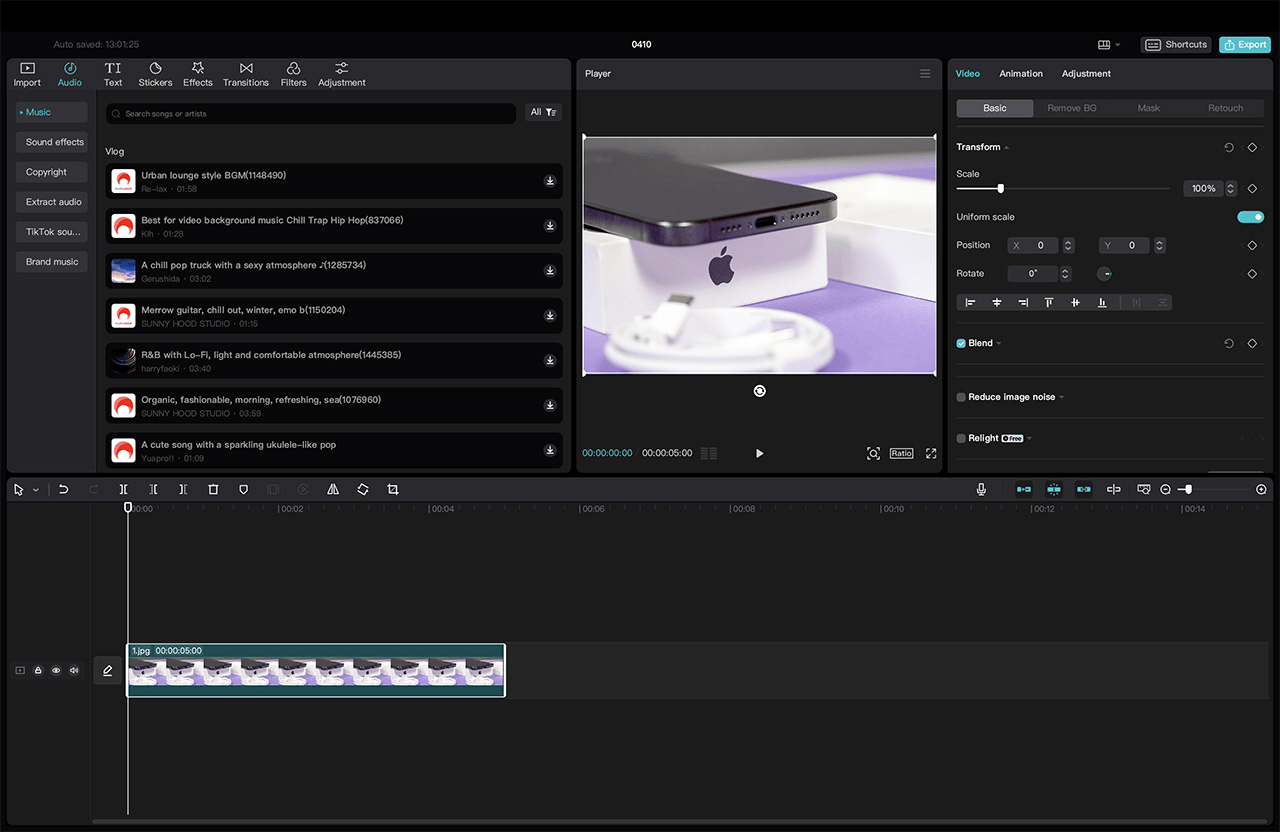Align the clip to the left
Screen dimensions: 1280x832
[970, 302]
